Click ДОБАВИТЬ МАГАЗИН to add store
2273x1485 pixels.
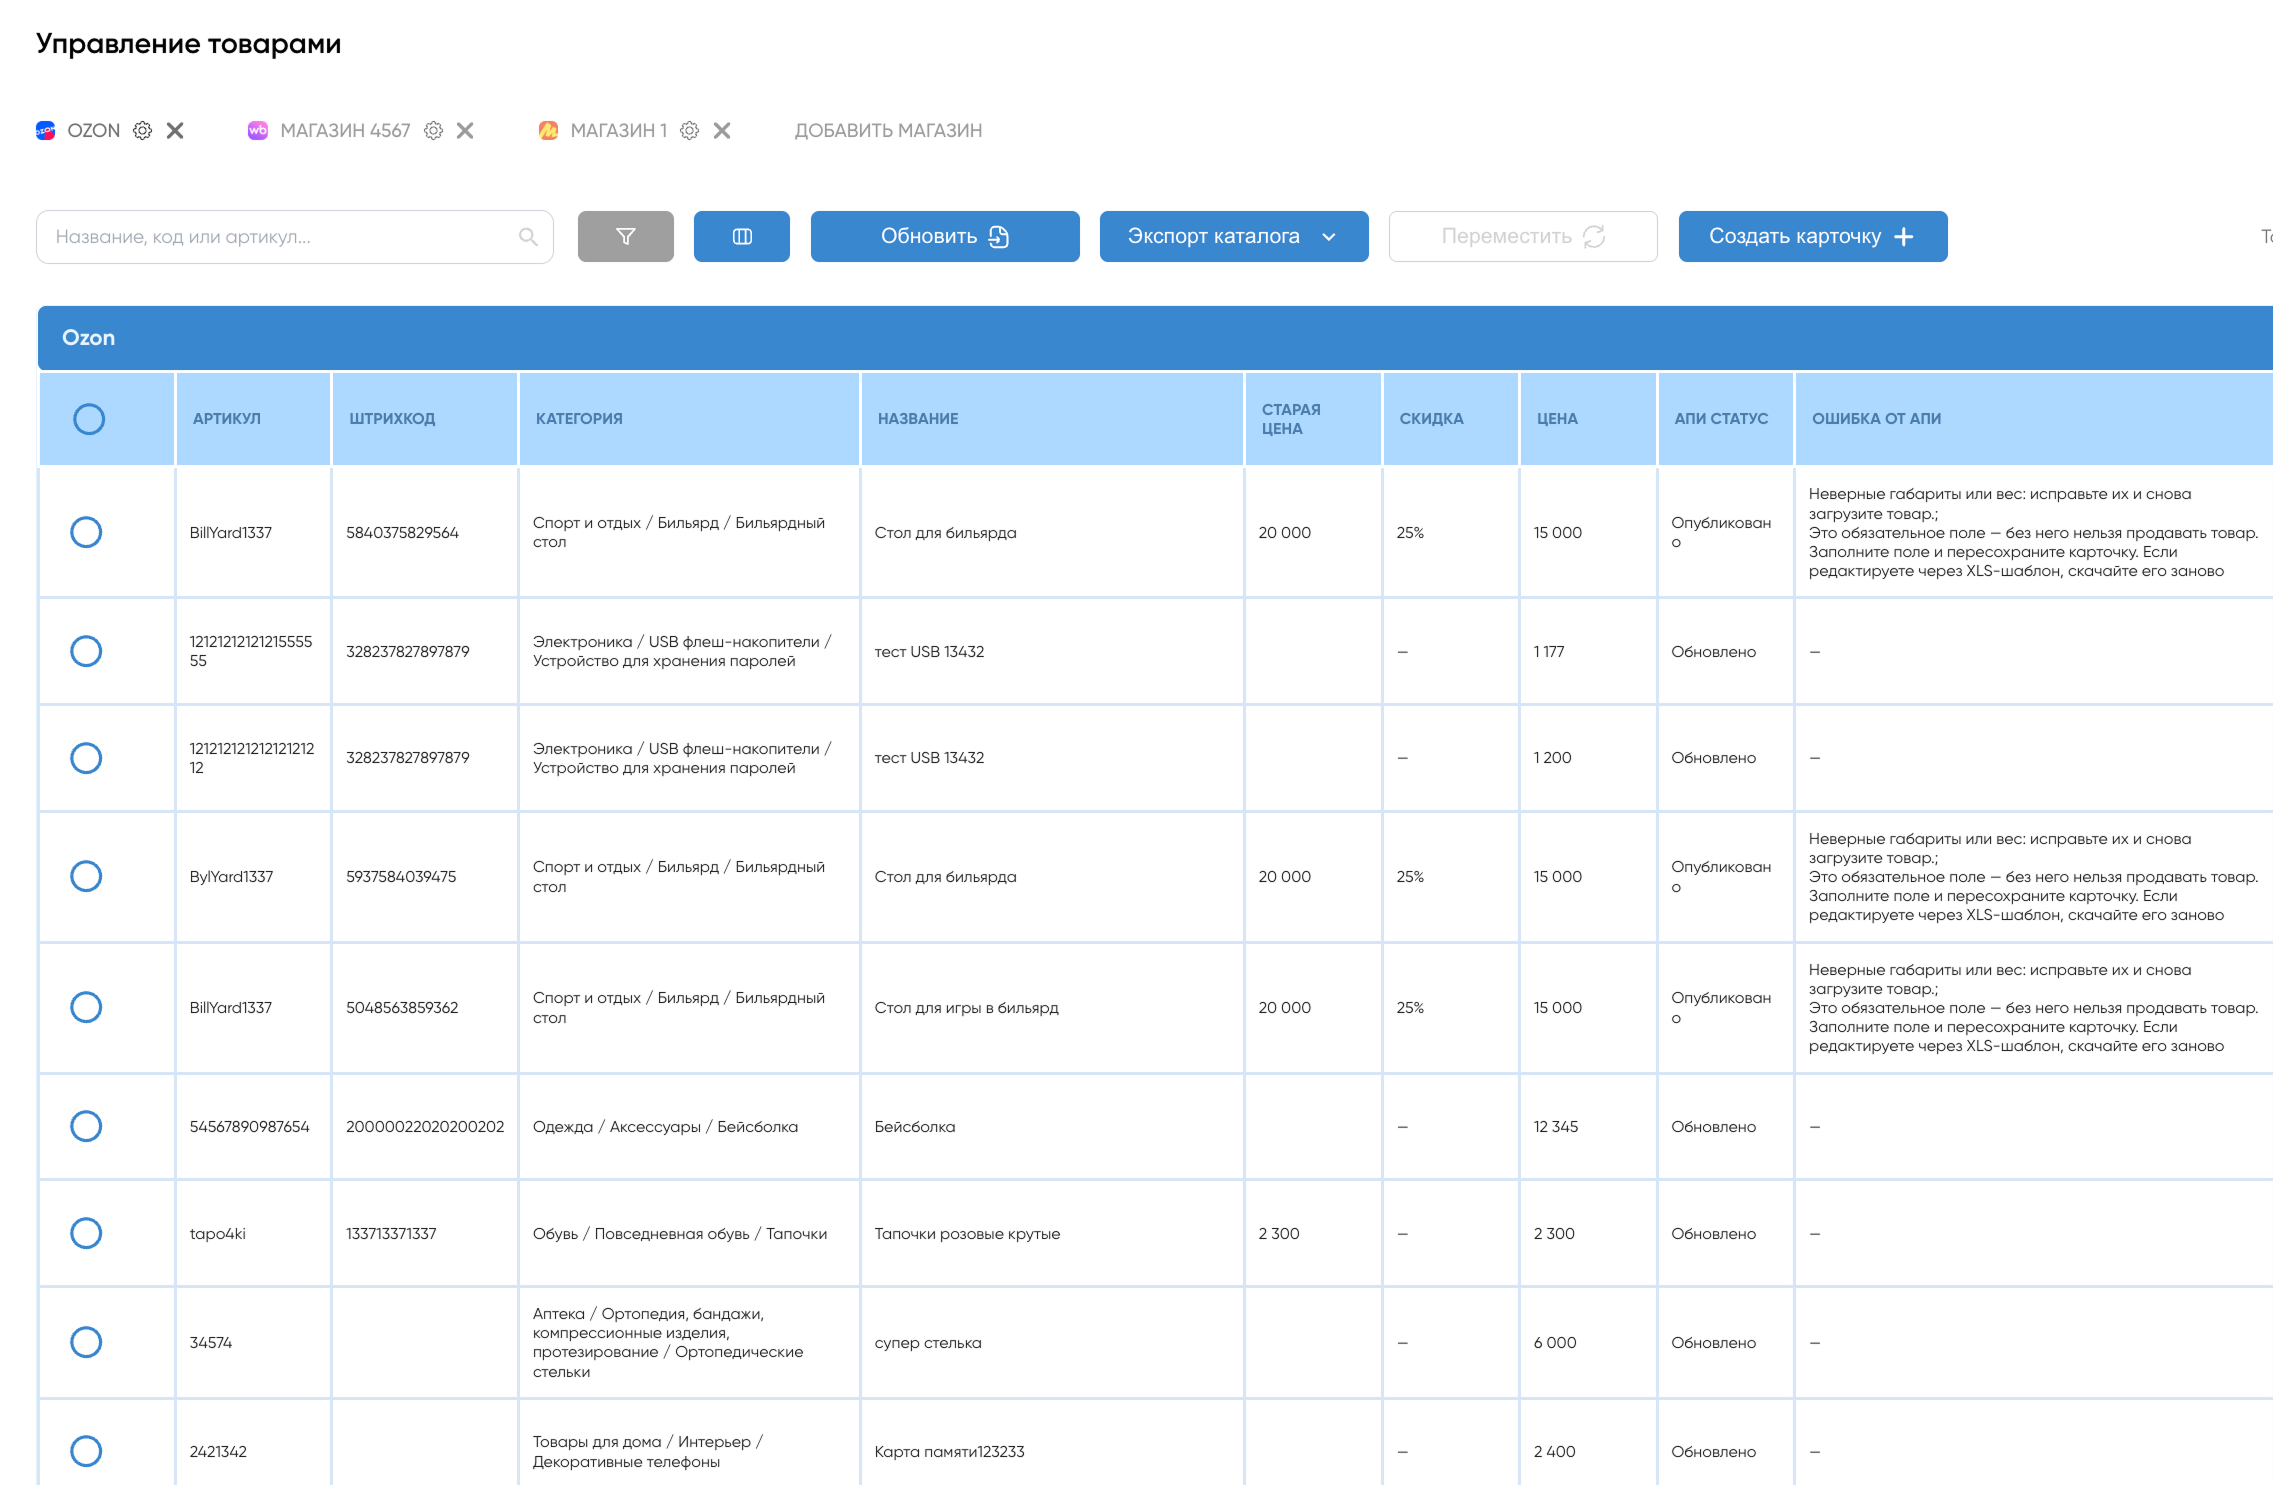click(888, 131)
